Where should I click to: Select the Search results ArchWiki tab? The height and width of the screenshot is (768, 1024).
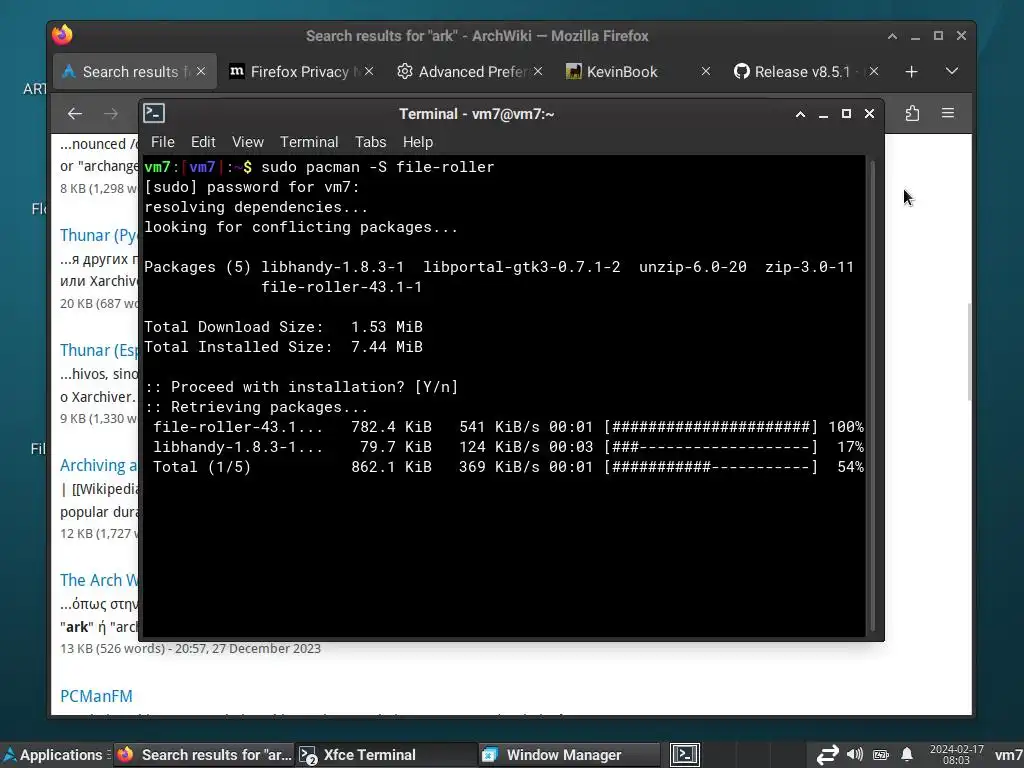click(133, 72)
